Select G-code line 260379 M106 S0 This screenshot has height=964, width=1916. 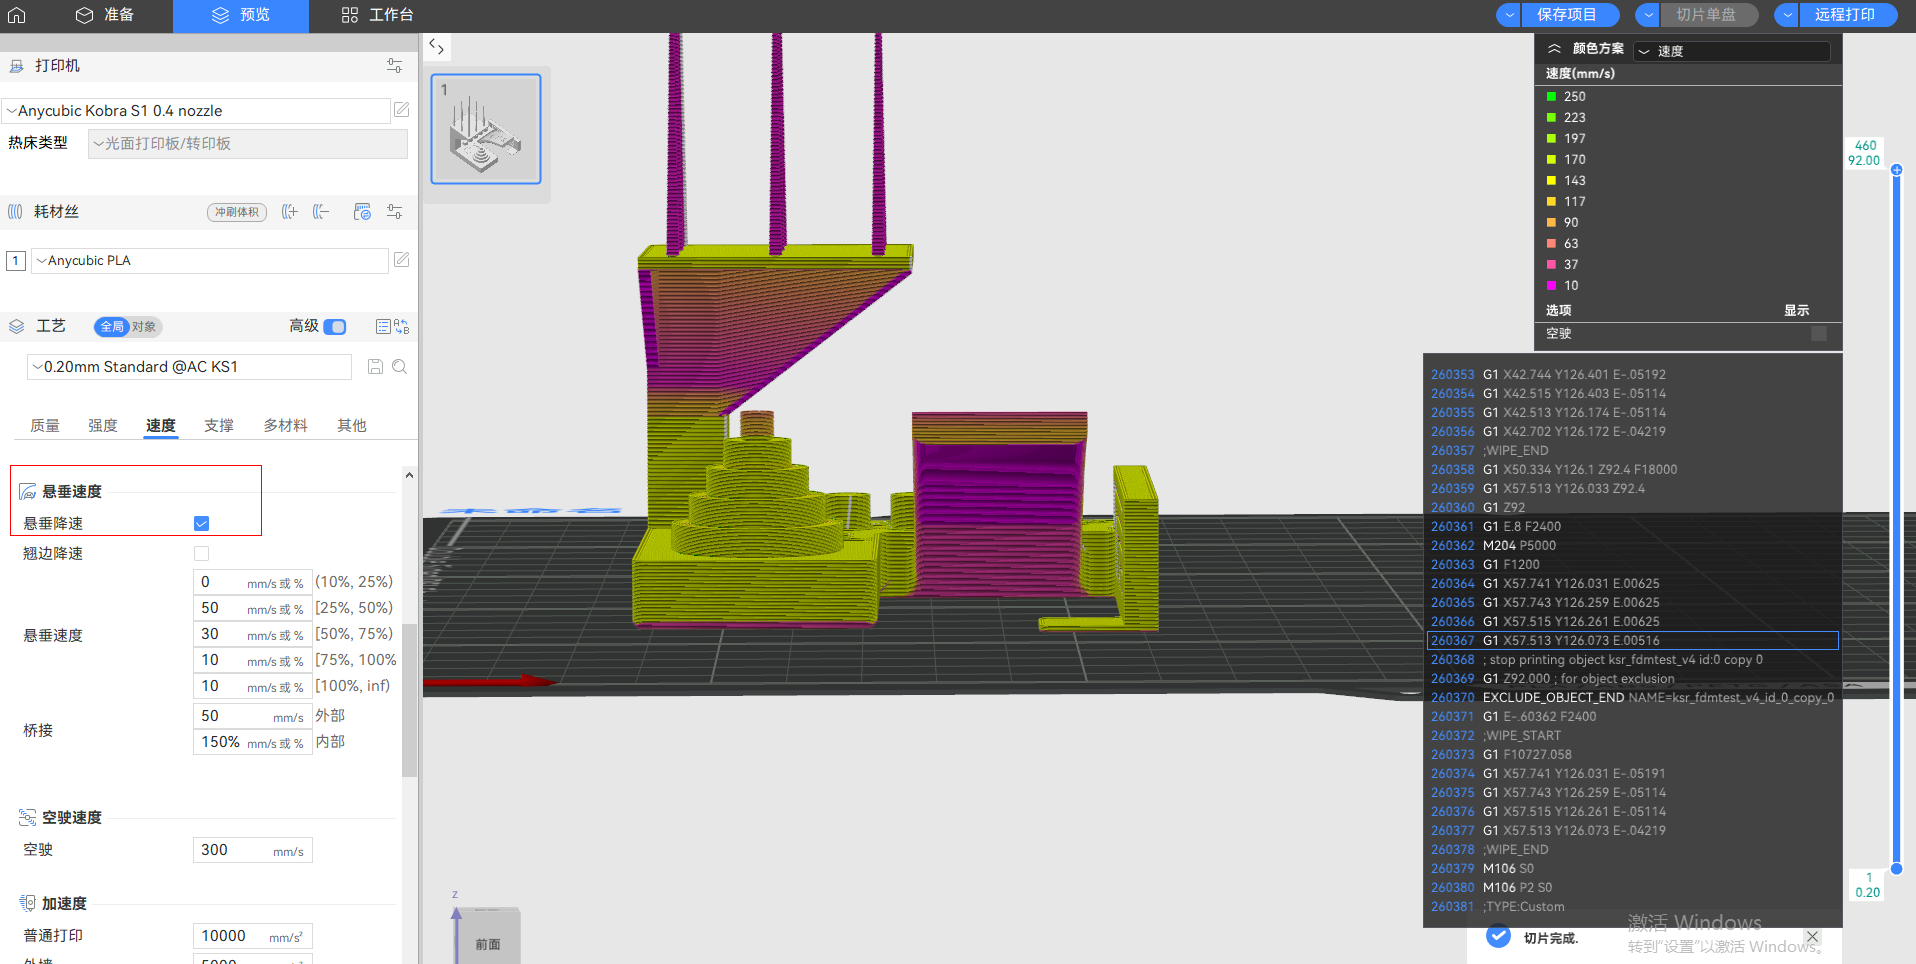pos(1632,869)
